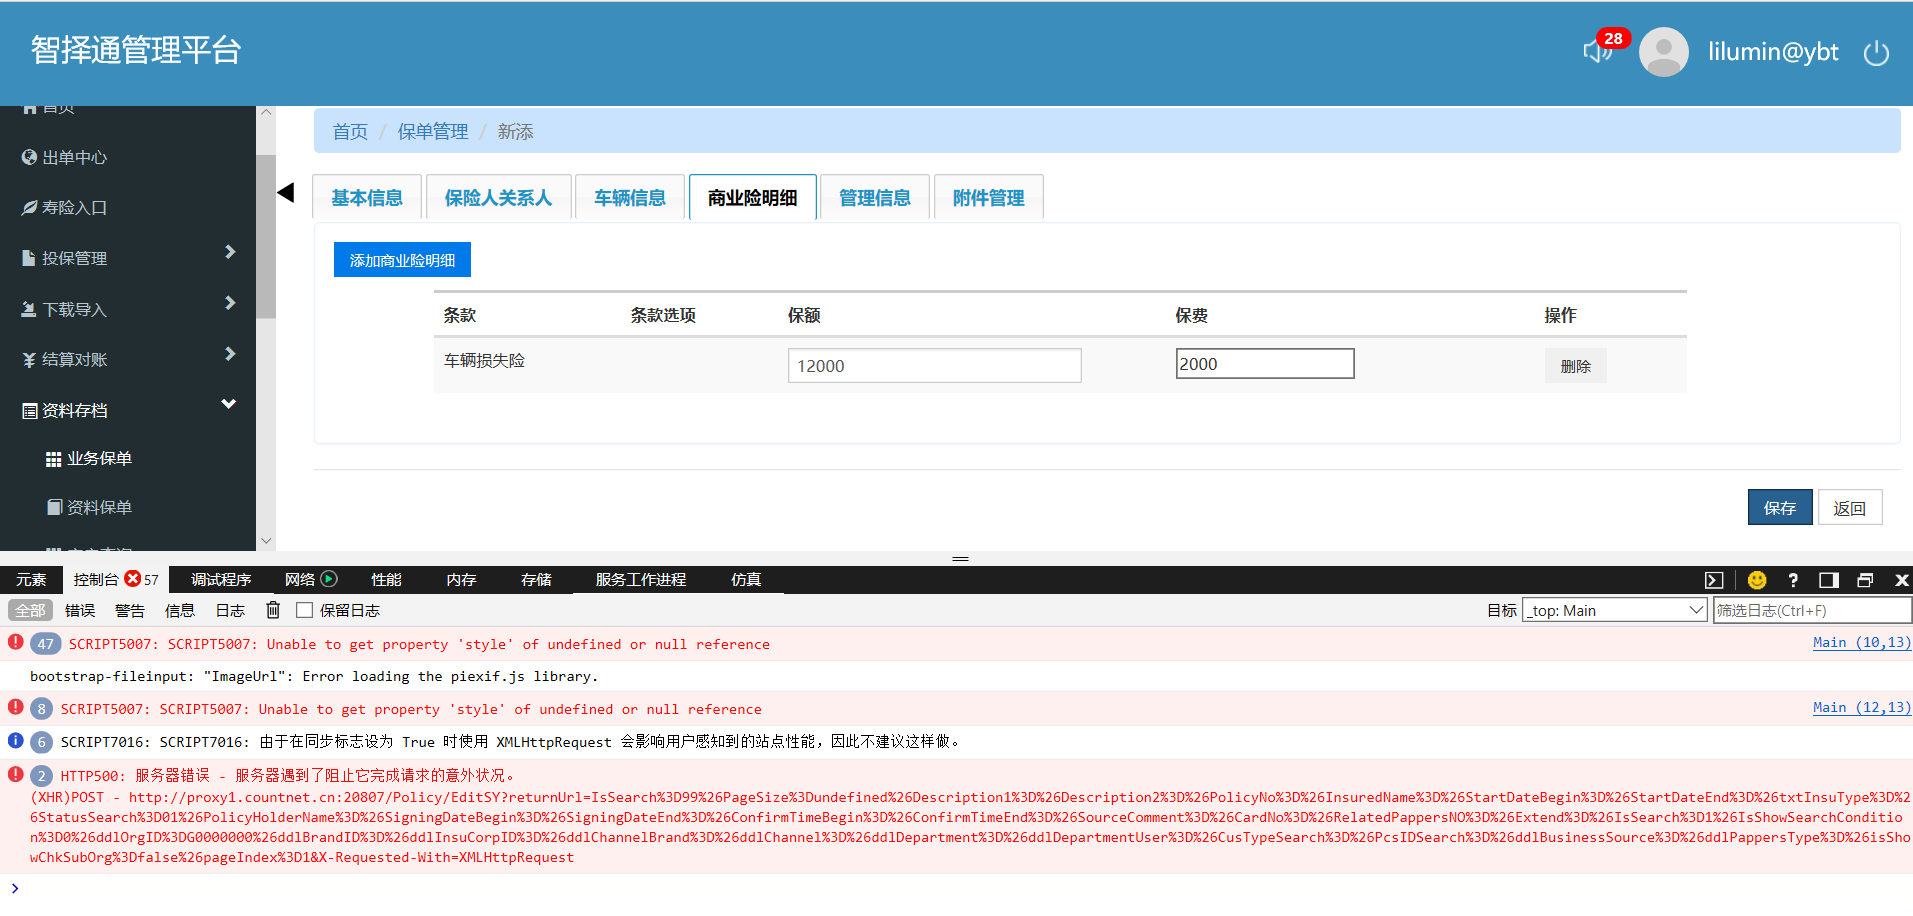
Task: Switch to the 管理信息 tab
Action: click(x=875, y=197)
